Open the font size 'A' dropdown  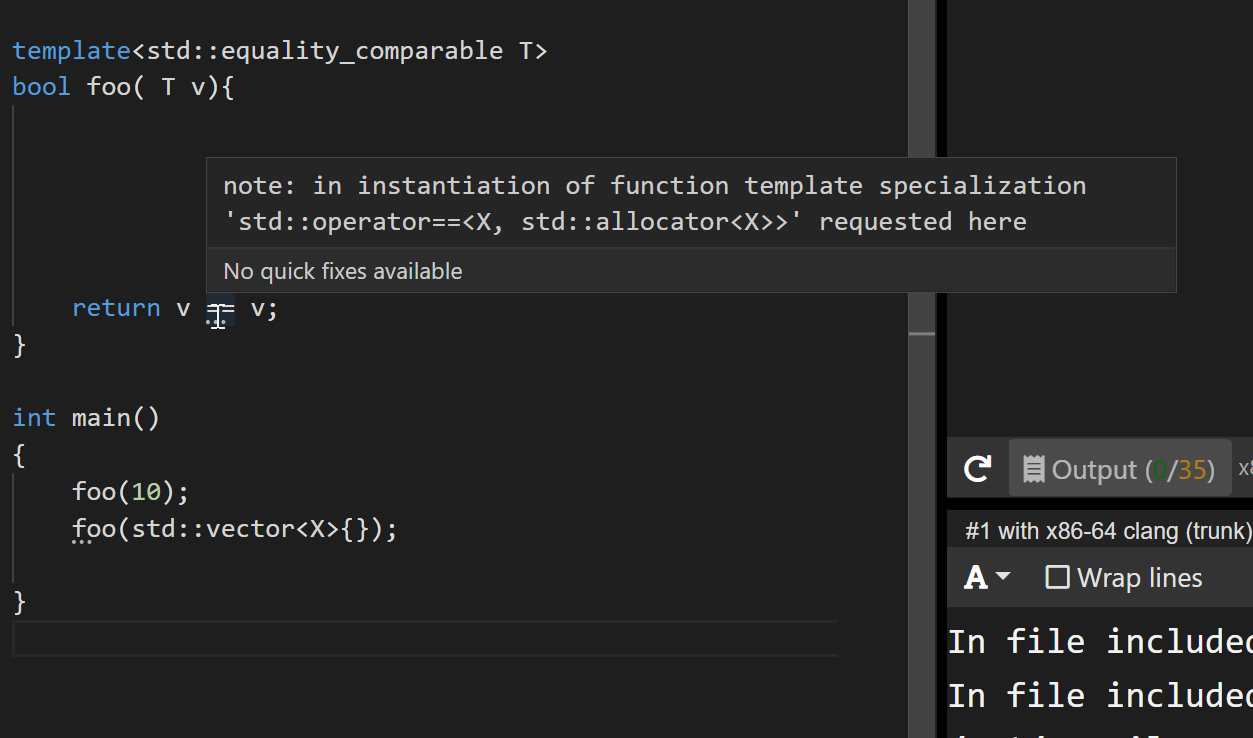(x=986, y=578)
